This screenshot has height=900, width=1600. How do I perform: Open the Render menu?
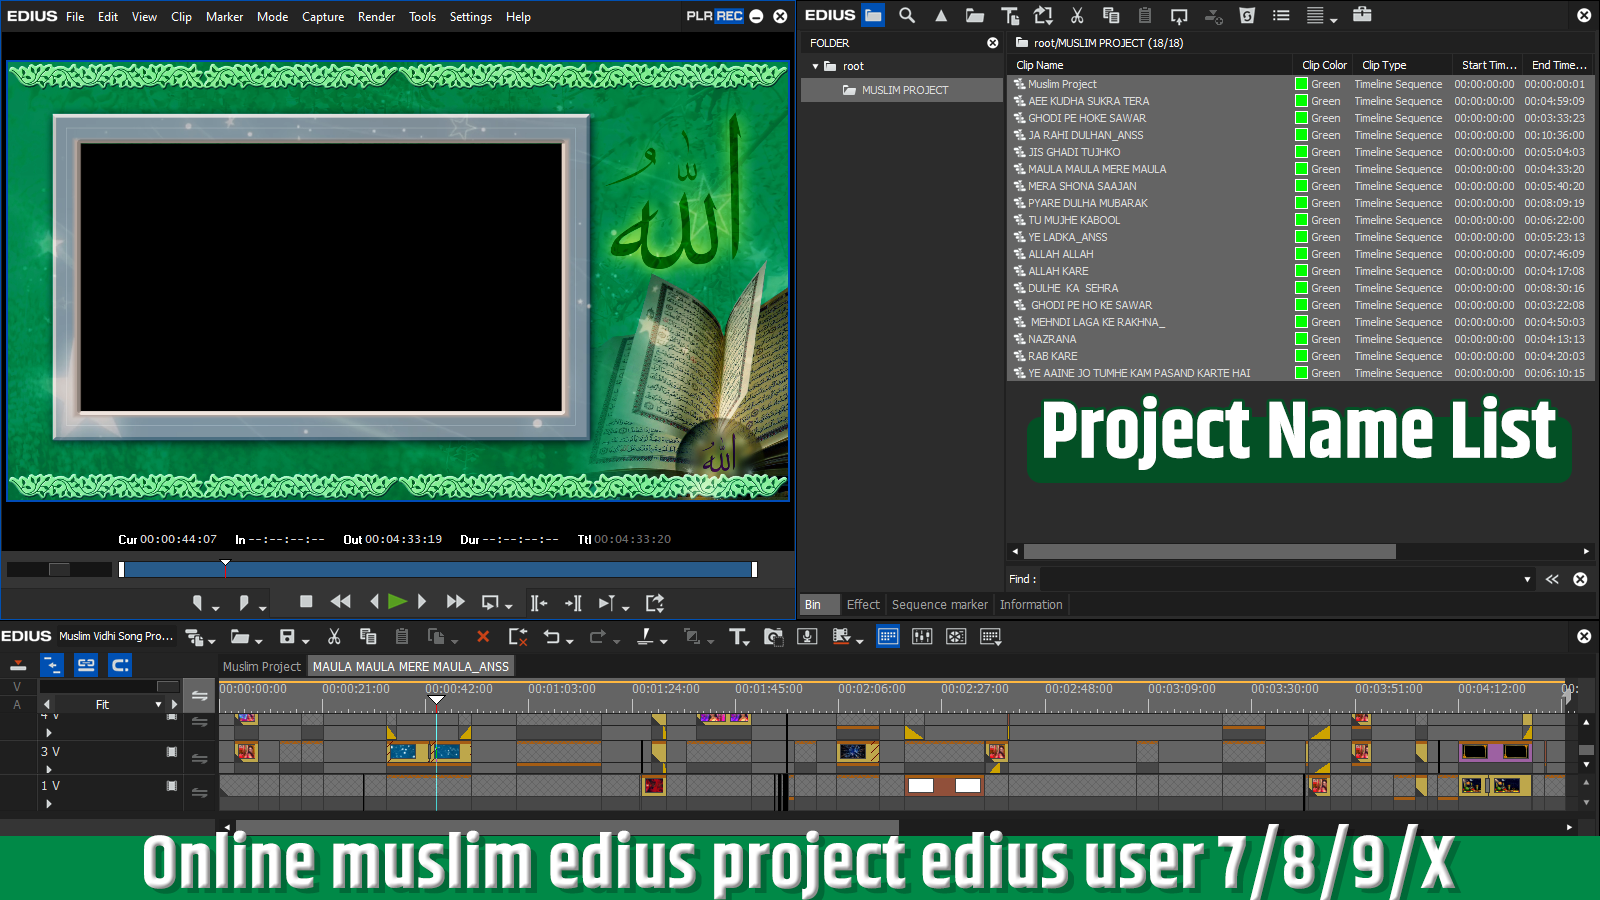(376, 17)
